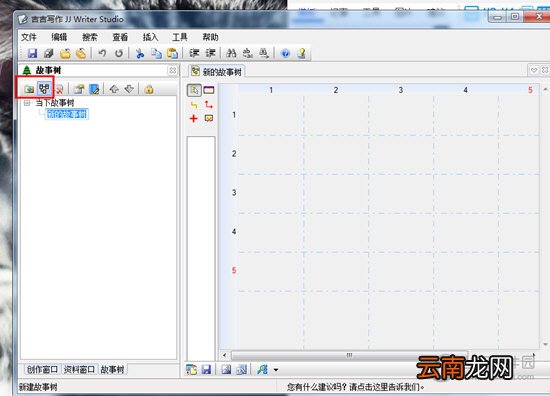Screen dimensions: 550x396
Task: Move item down with the down arrow icon
Action: (x=129, y=89)
